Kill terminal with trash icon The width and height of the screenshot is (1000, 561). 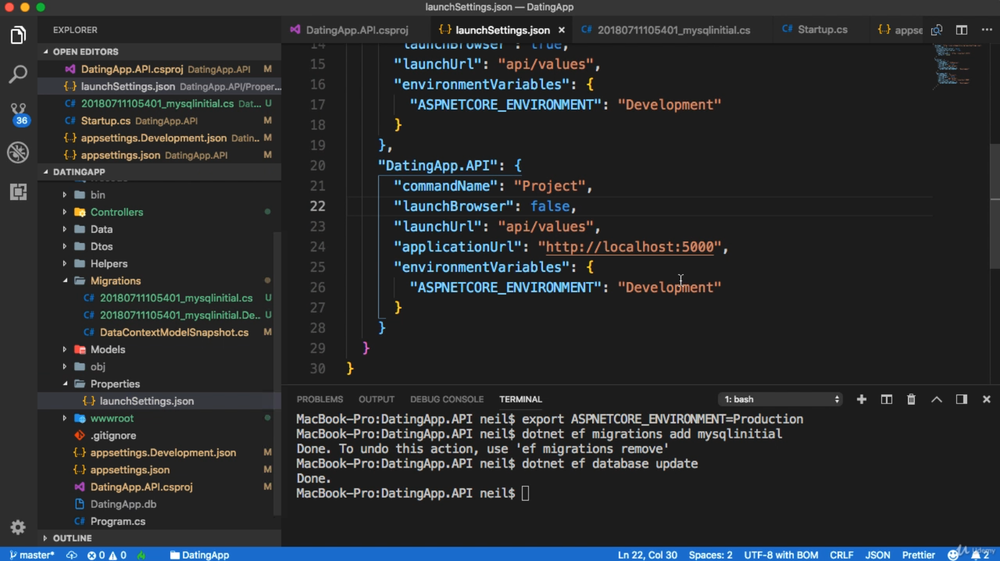(911, 399)
